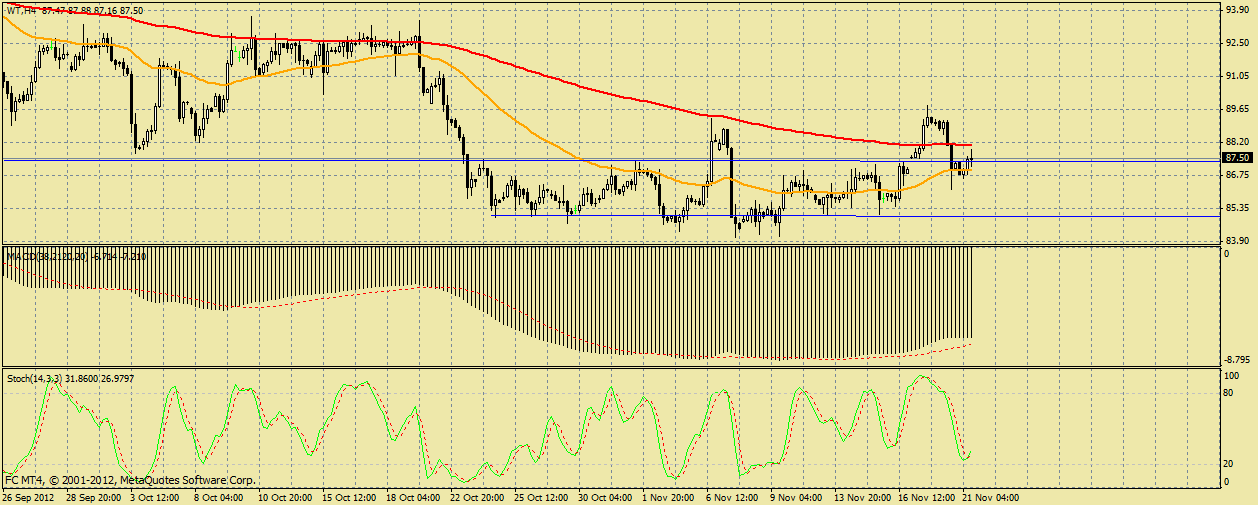This screenshot has height=505, width=1258.
Task: Click the 21 Nov 04:00 time label
Action: coord(990,497)
